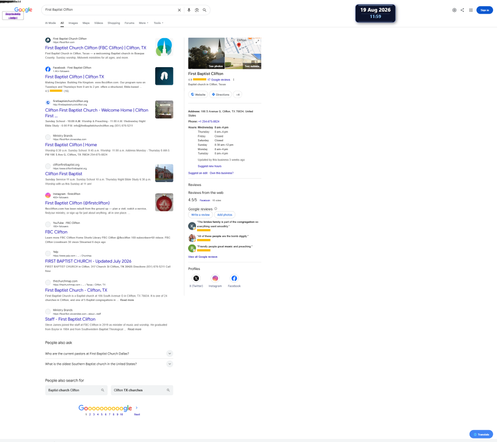Click the next page arrow beside Goooogle pagination
The image size is (500, 442).
[137, 408]
